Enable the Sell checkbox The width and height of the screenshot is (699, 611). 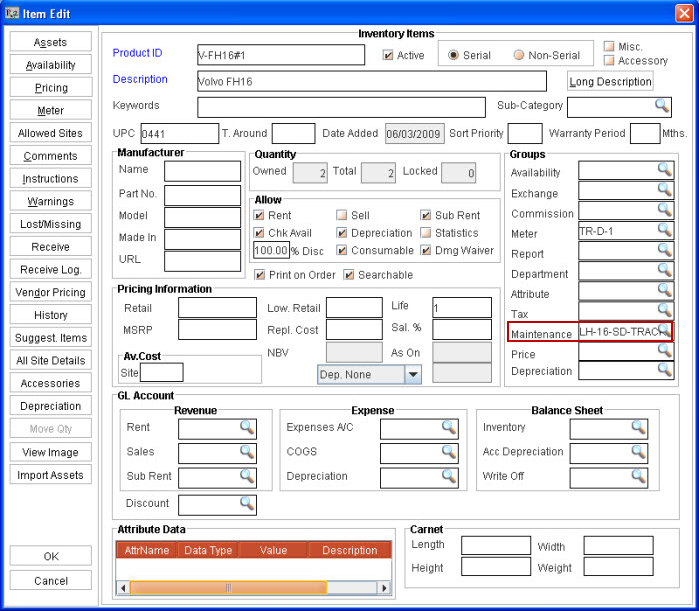342,215
